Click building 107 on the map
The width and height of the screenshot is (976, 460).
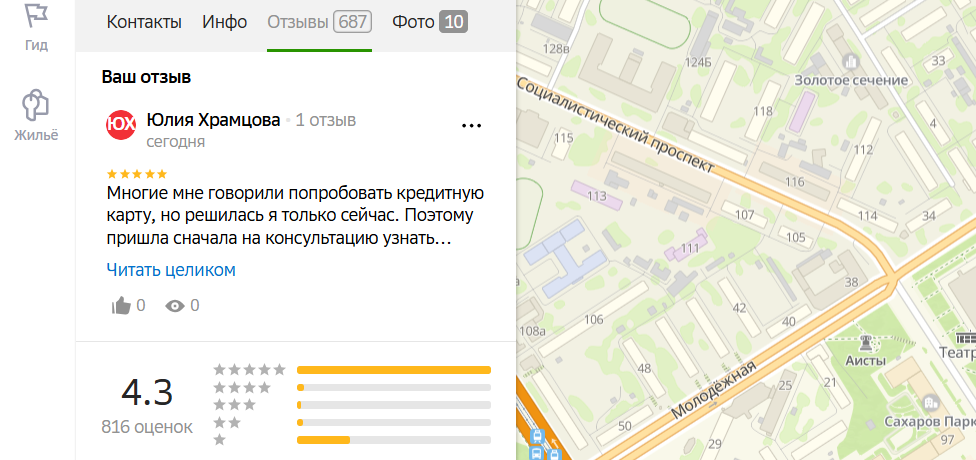point(744,215)
